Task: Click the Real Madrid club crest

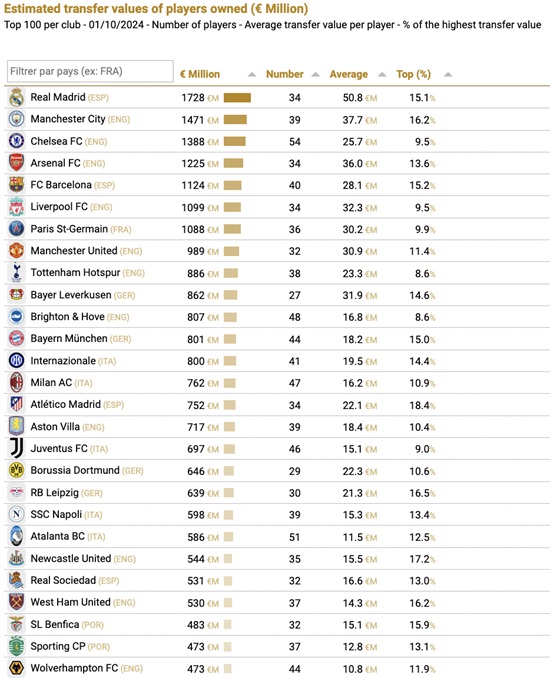Action: coord(16,97)
